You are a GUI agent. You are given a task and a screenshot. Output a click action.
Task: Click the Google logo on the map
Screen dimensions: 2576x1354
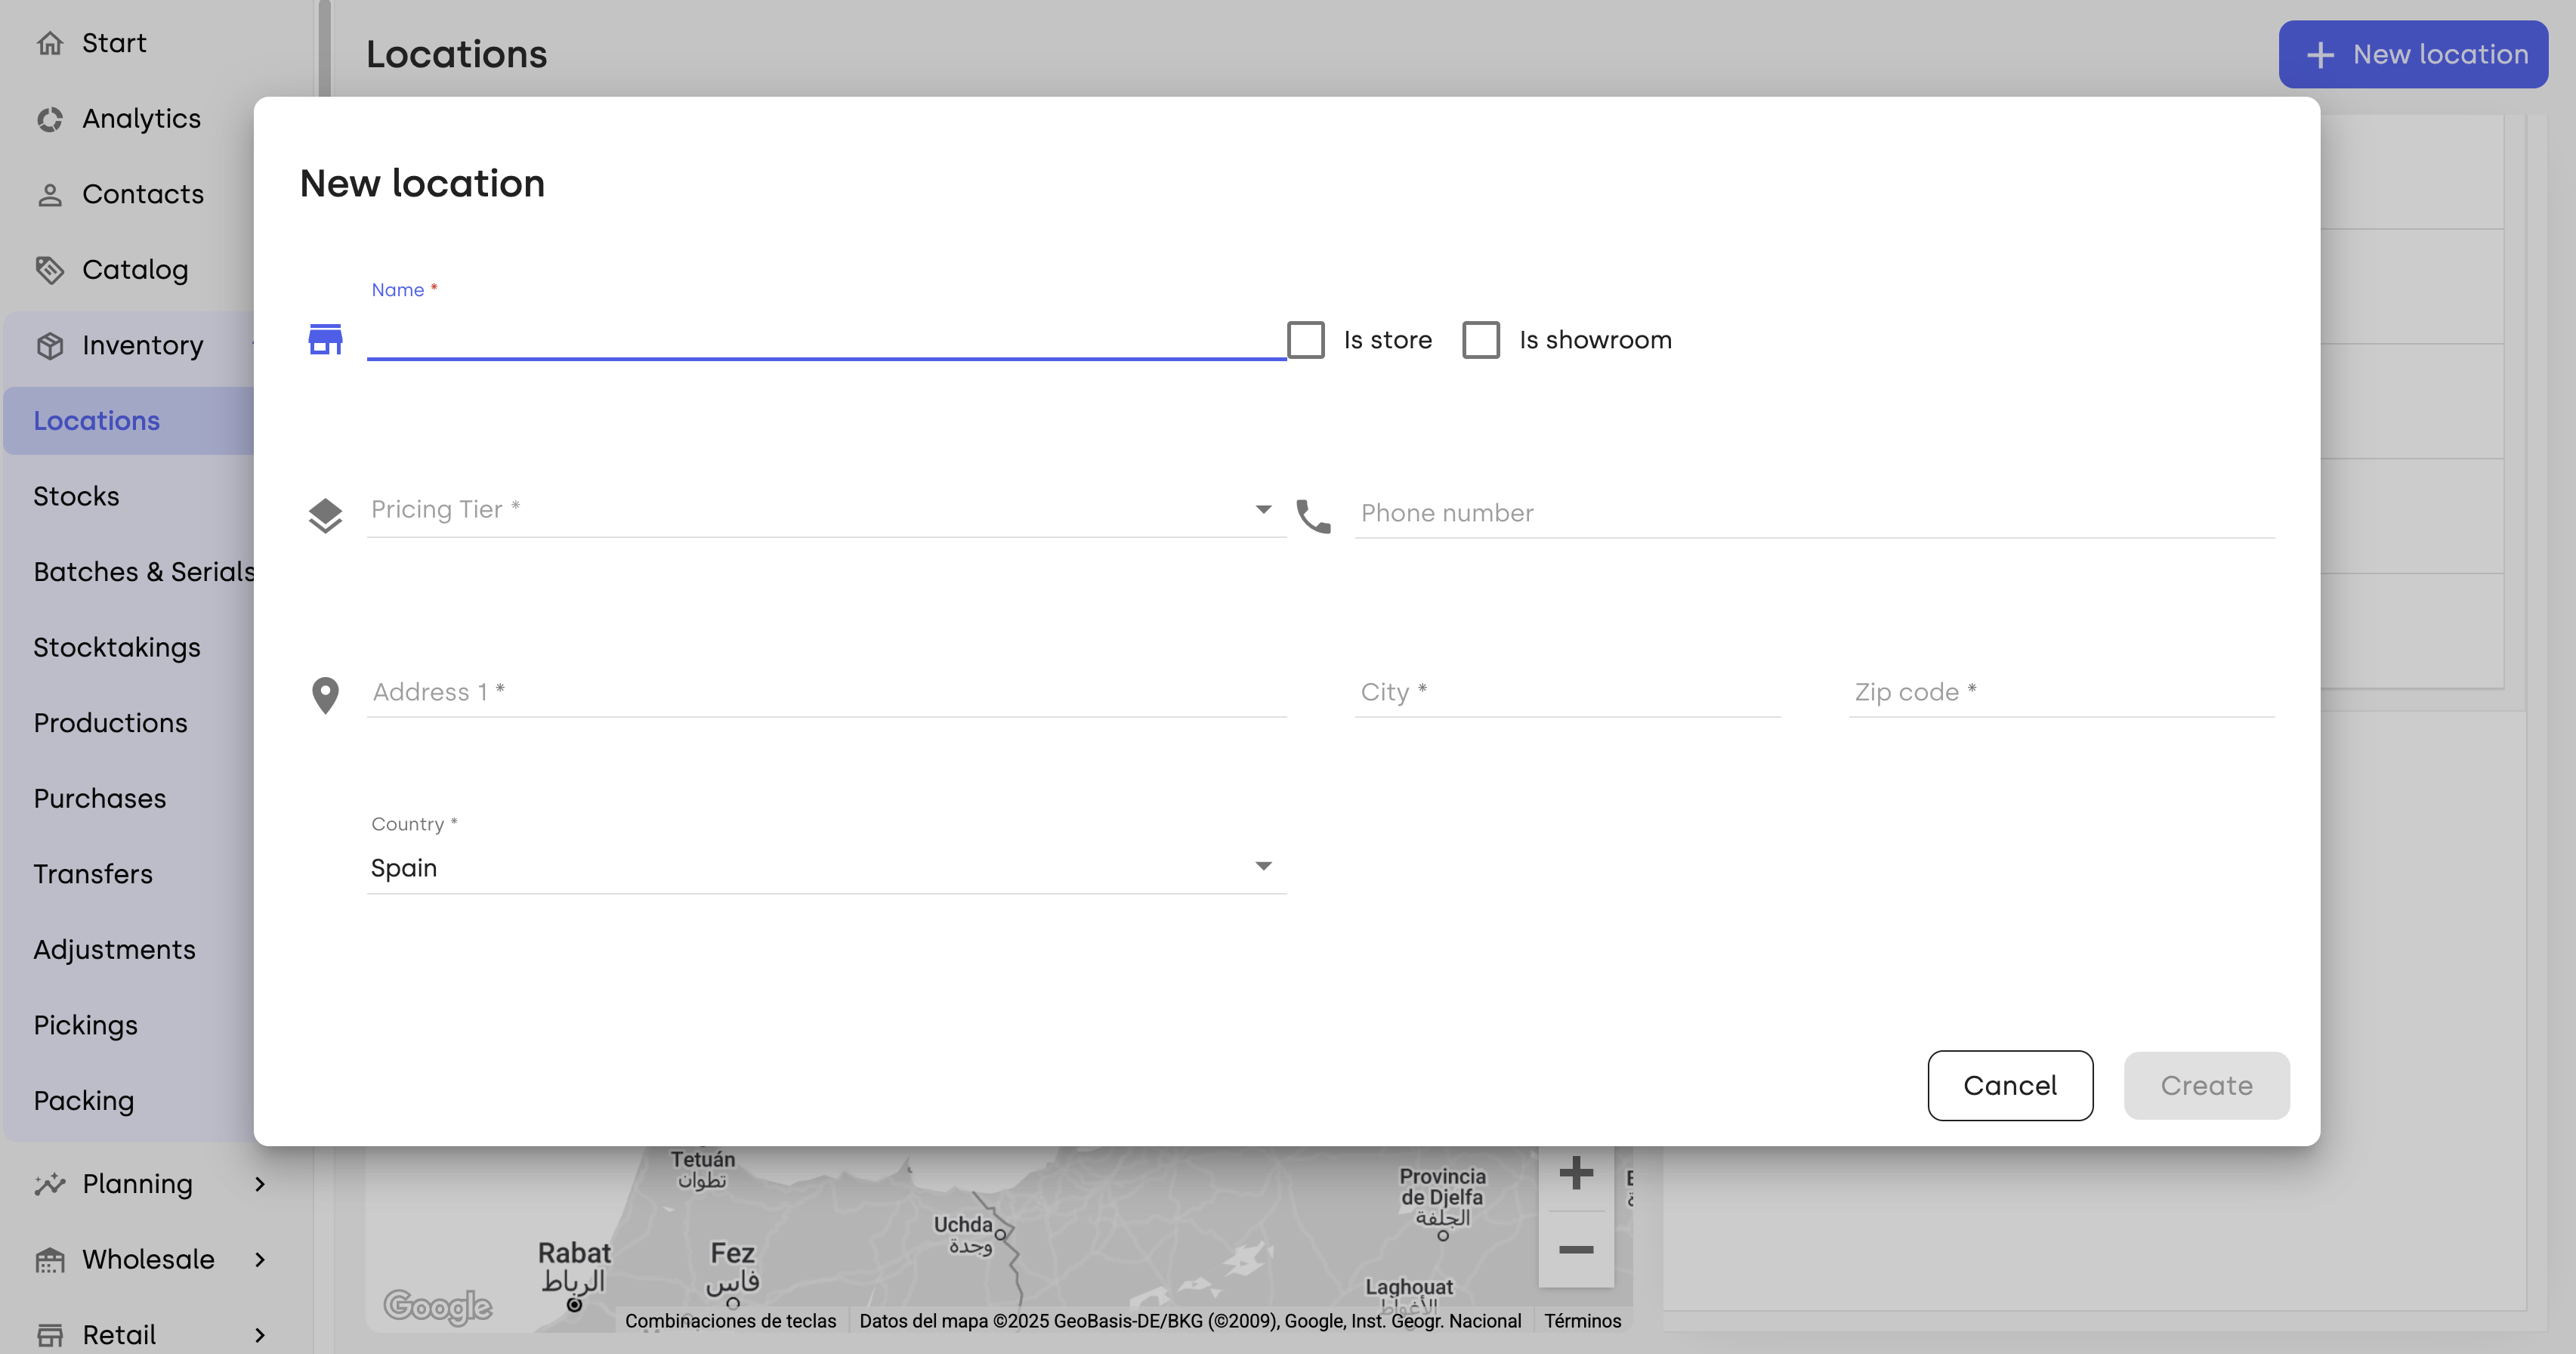coord(438,1306)
